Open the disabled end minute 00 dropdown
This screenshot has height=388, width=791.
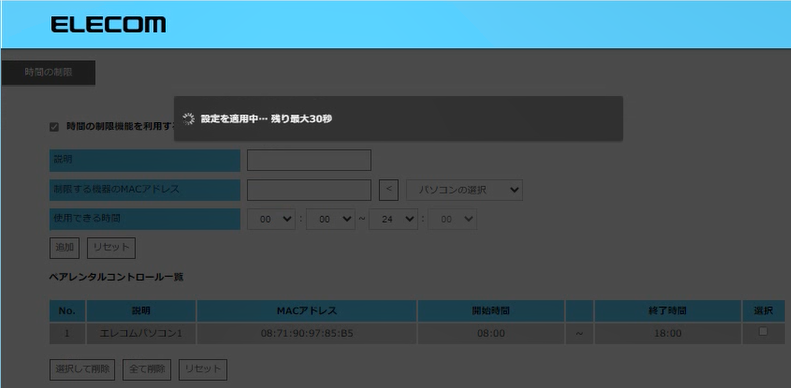(452, 219)
